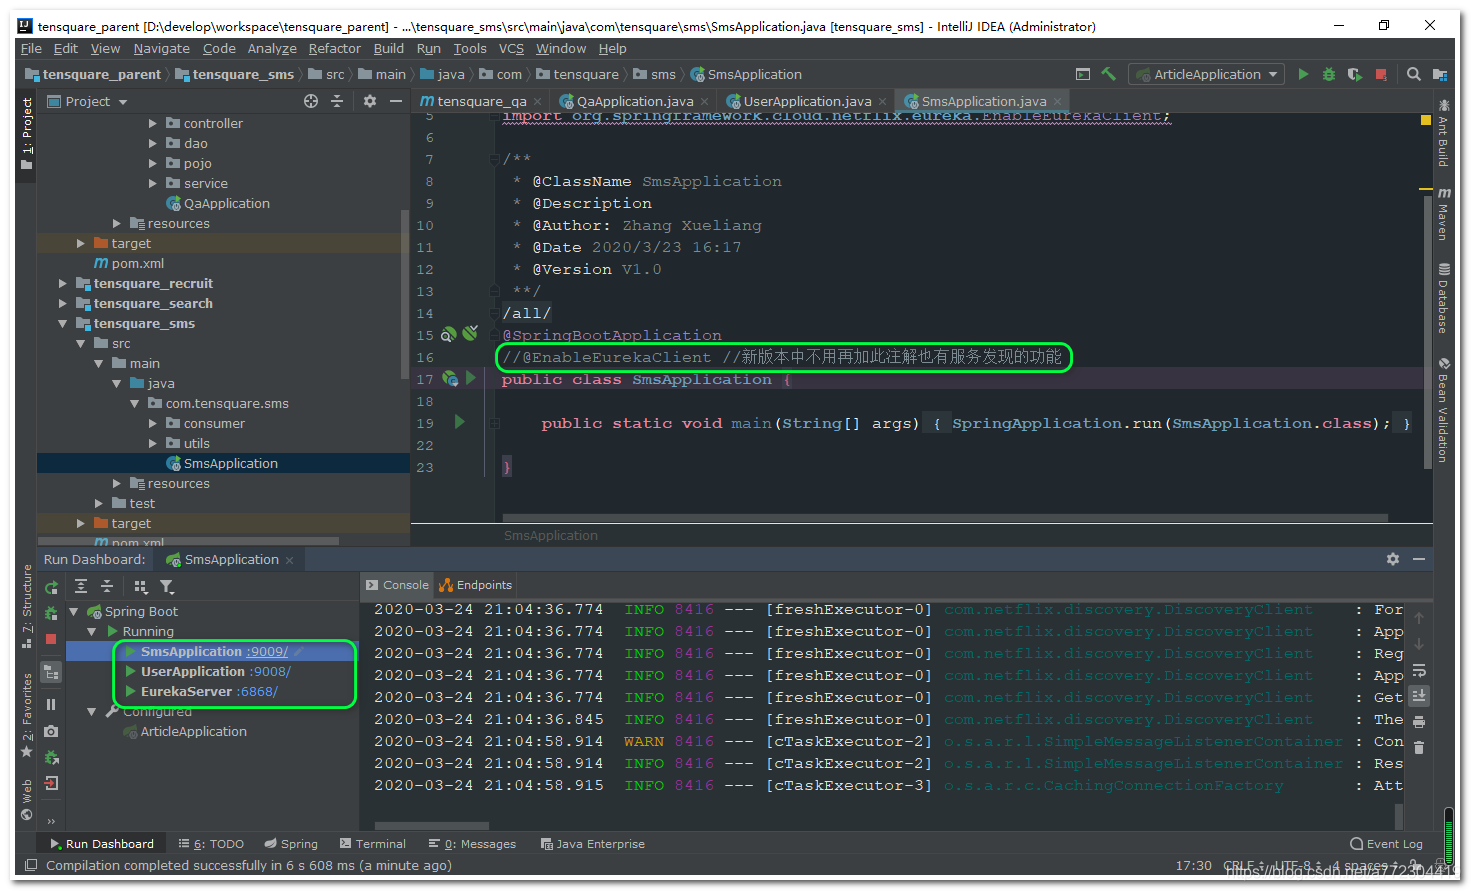
Task: Expand the controller package folder
Action: click(x=153, y=123)
